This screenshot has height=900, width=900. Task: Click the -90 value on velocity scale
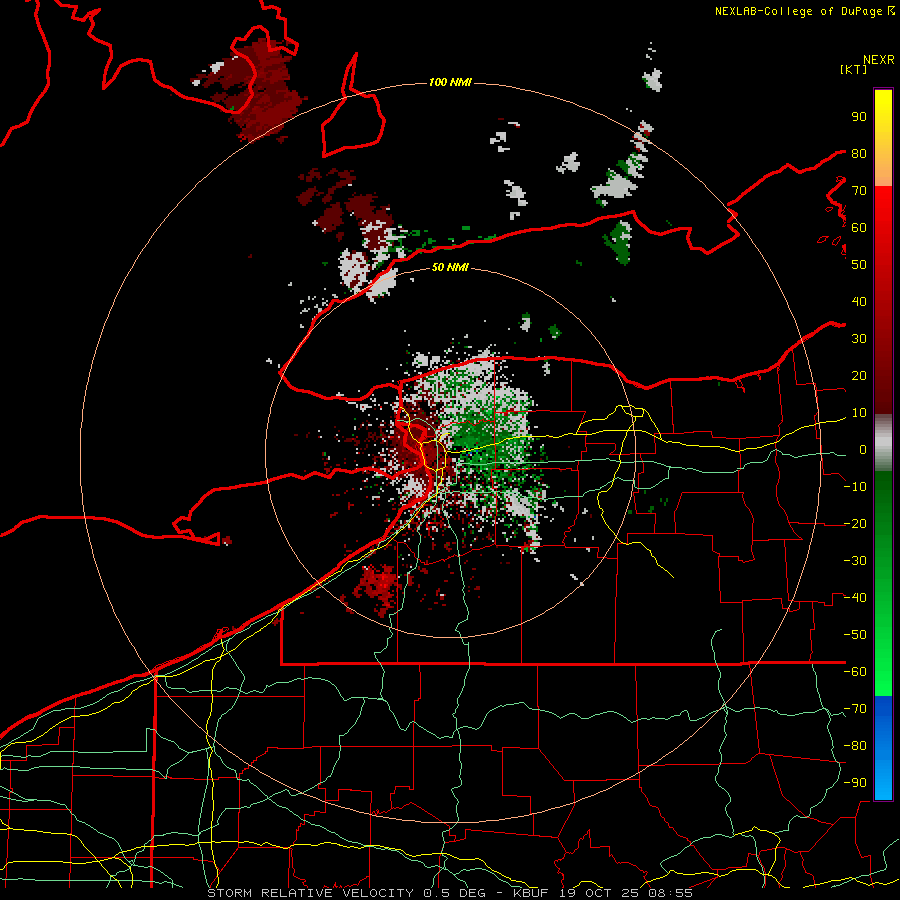[x=855, y=783]
